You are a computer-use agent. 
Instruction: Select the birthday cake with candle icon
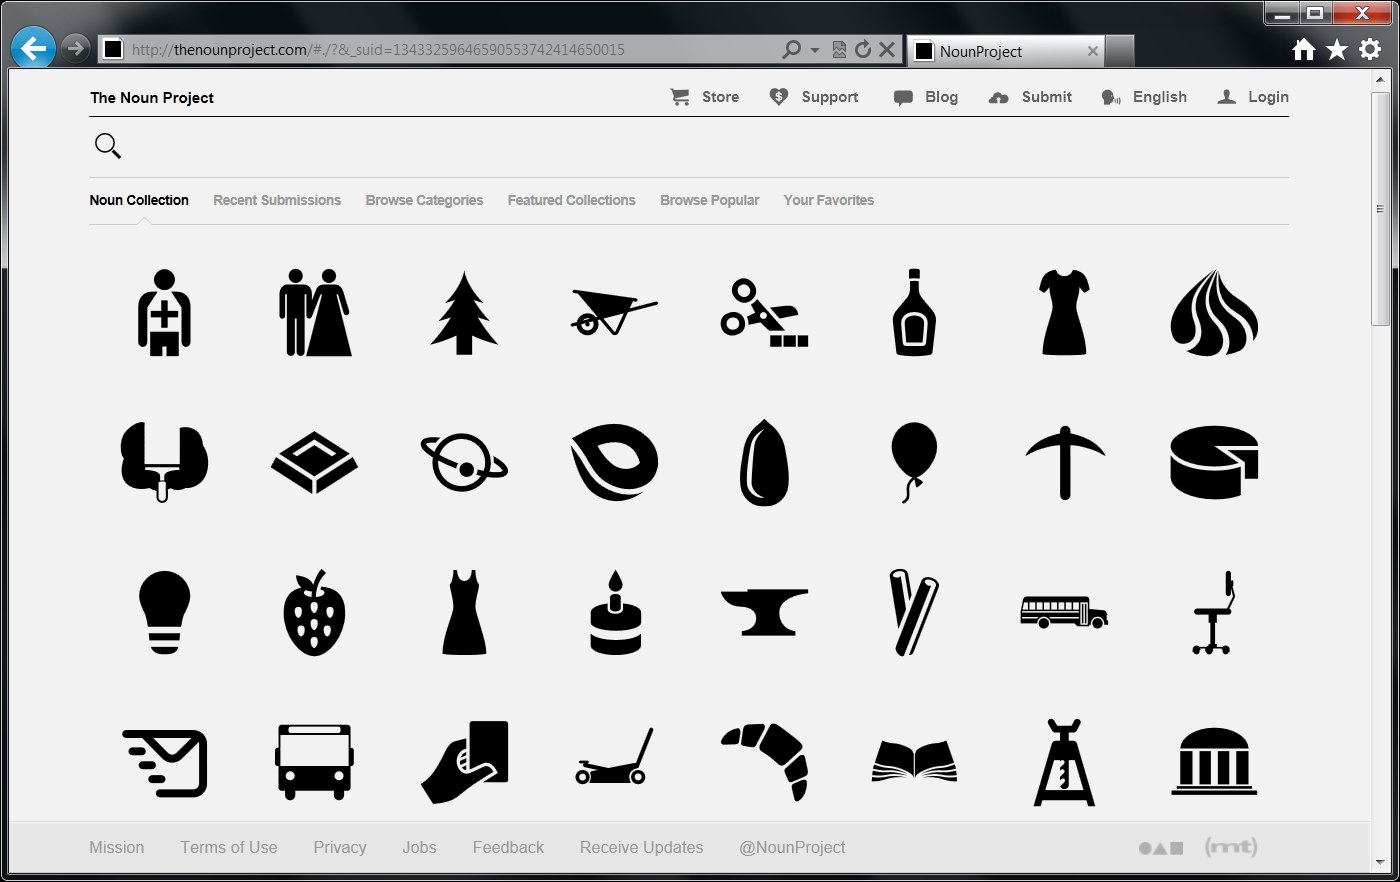coord(615,612)
